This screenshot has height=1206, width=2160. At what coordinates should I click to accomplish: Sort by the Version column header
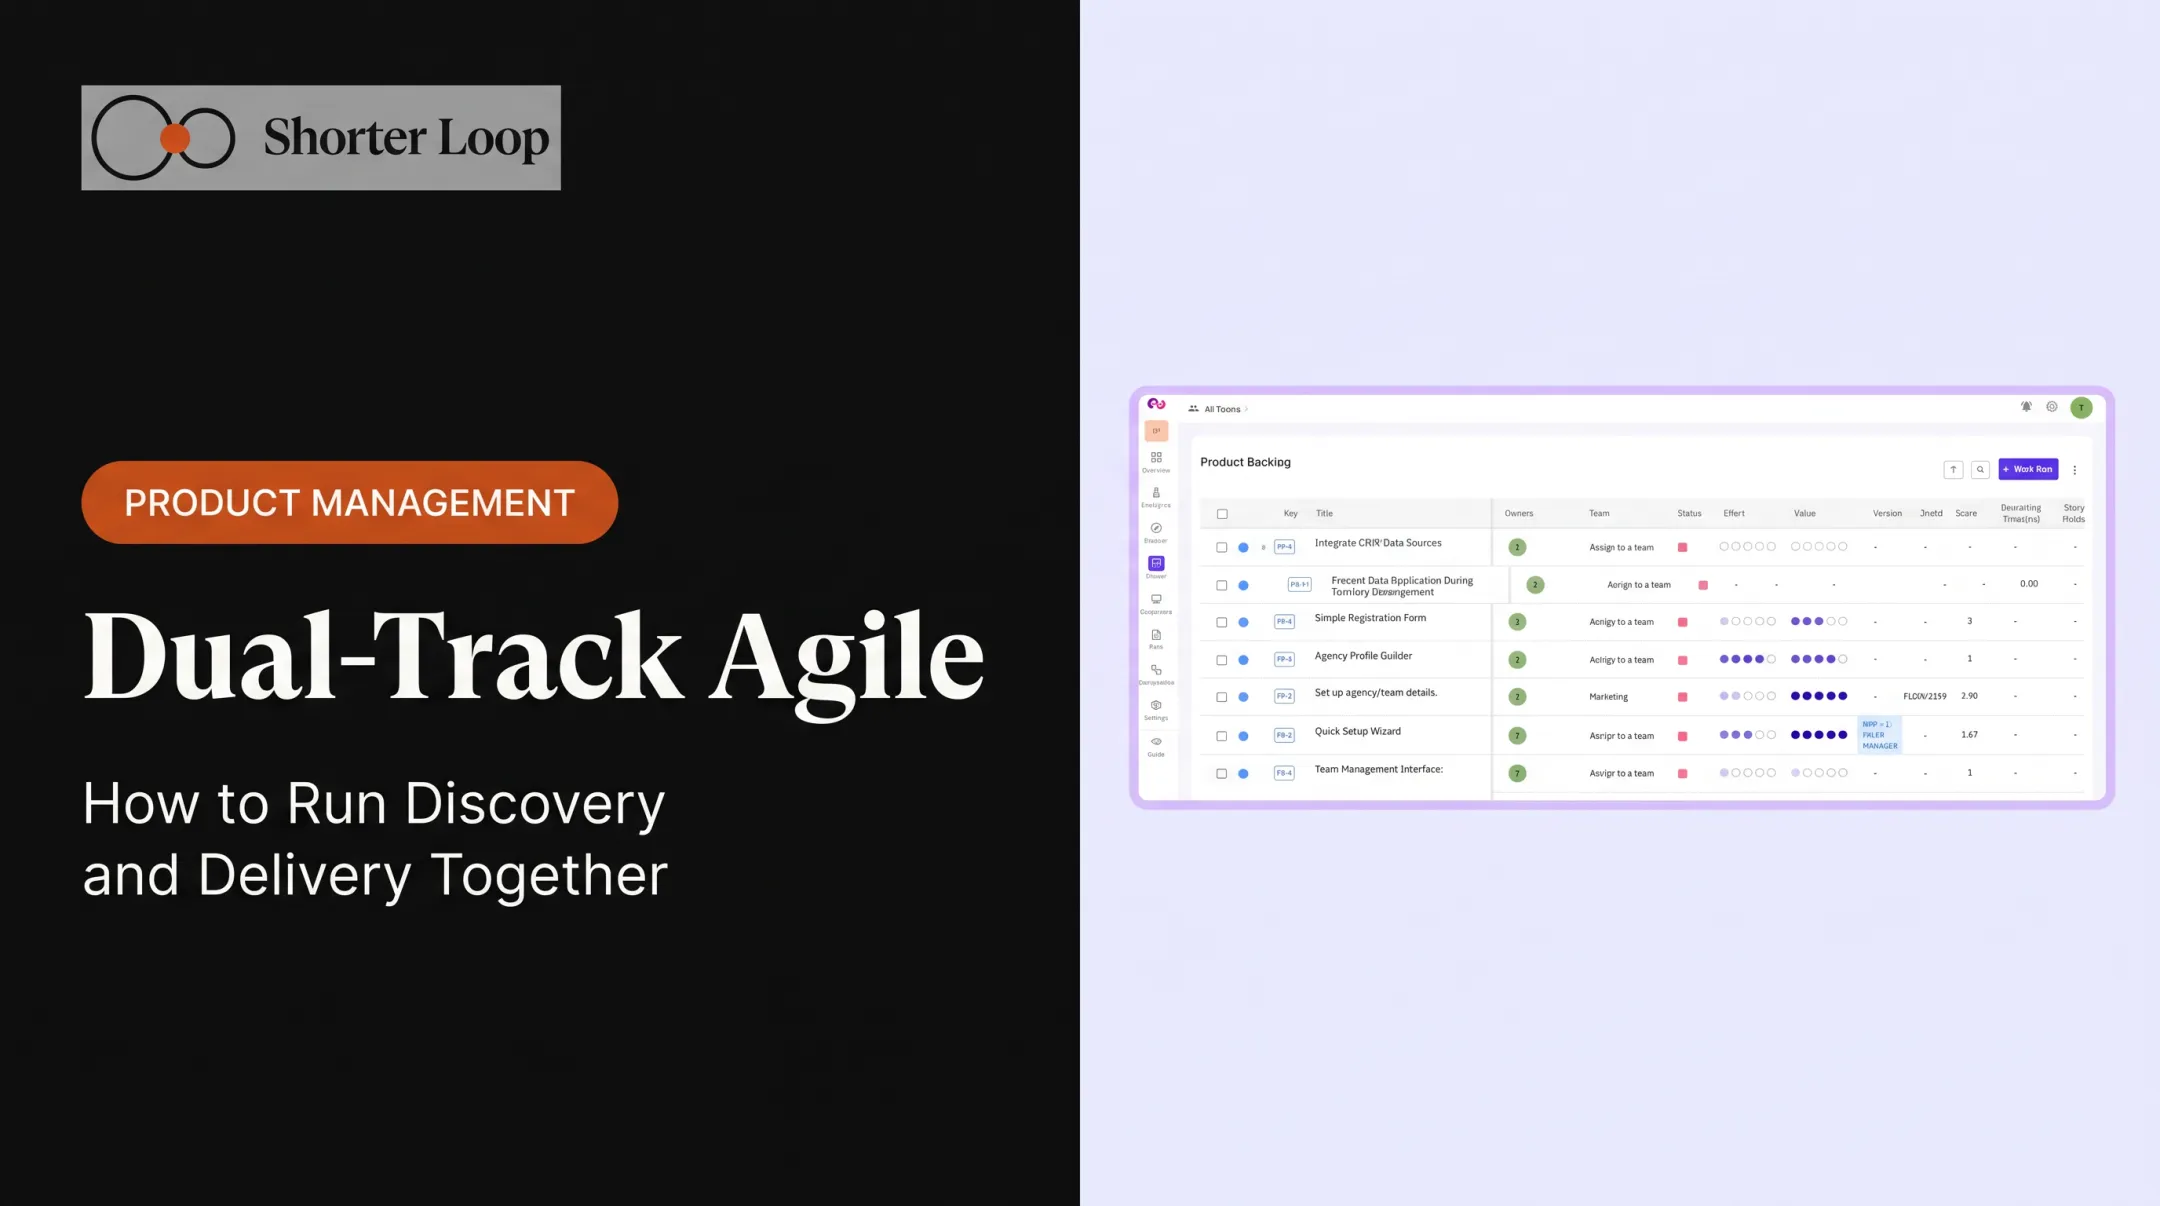coord(1887,514)
